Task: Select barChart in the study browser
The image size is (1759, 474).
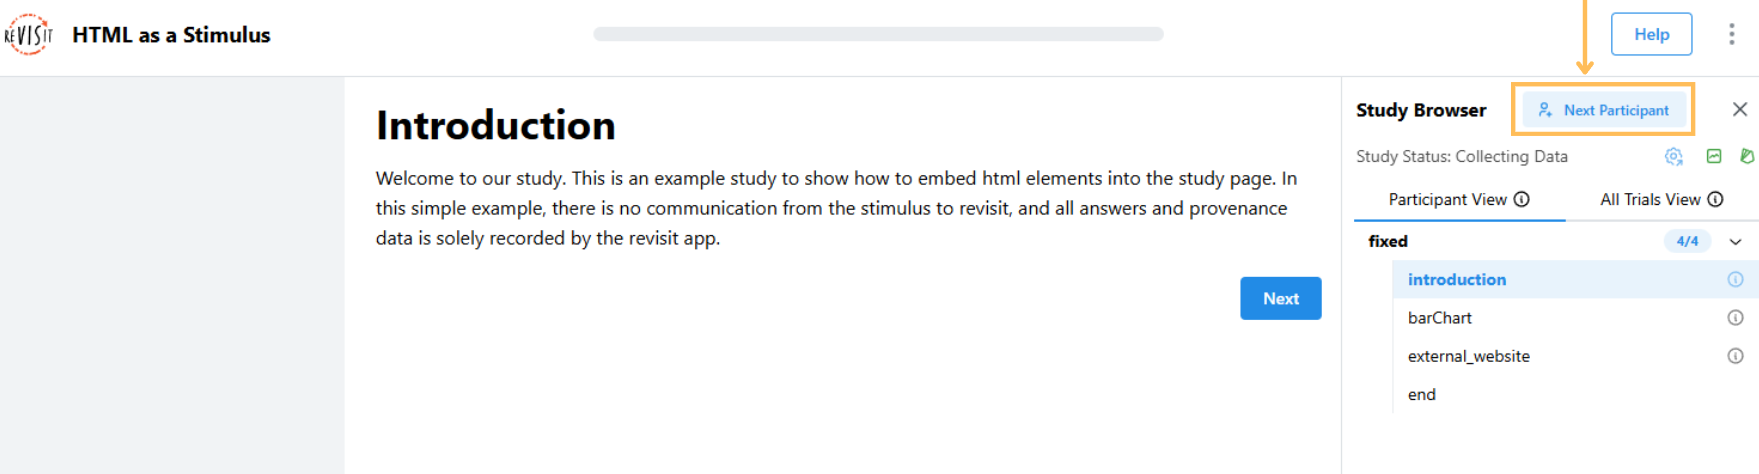Action: click(x=1440, y=318)
